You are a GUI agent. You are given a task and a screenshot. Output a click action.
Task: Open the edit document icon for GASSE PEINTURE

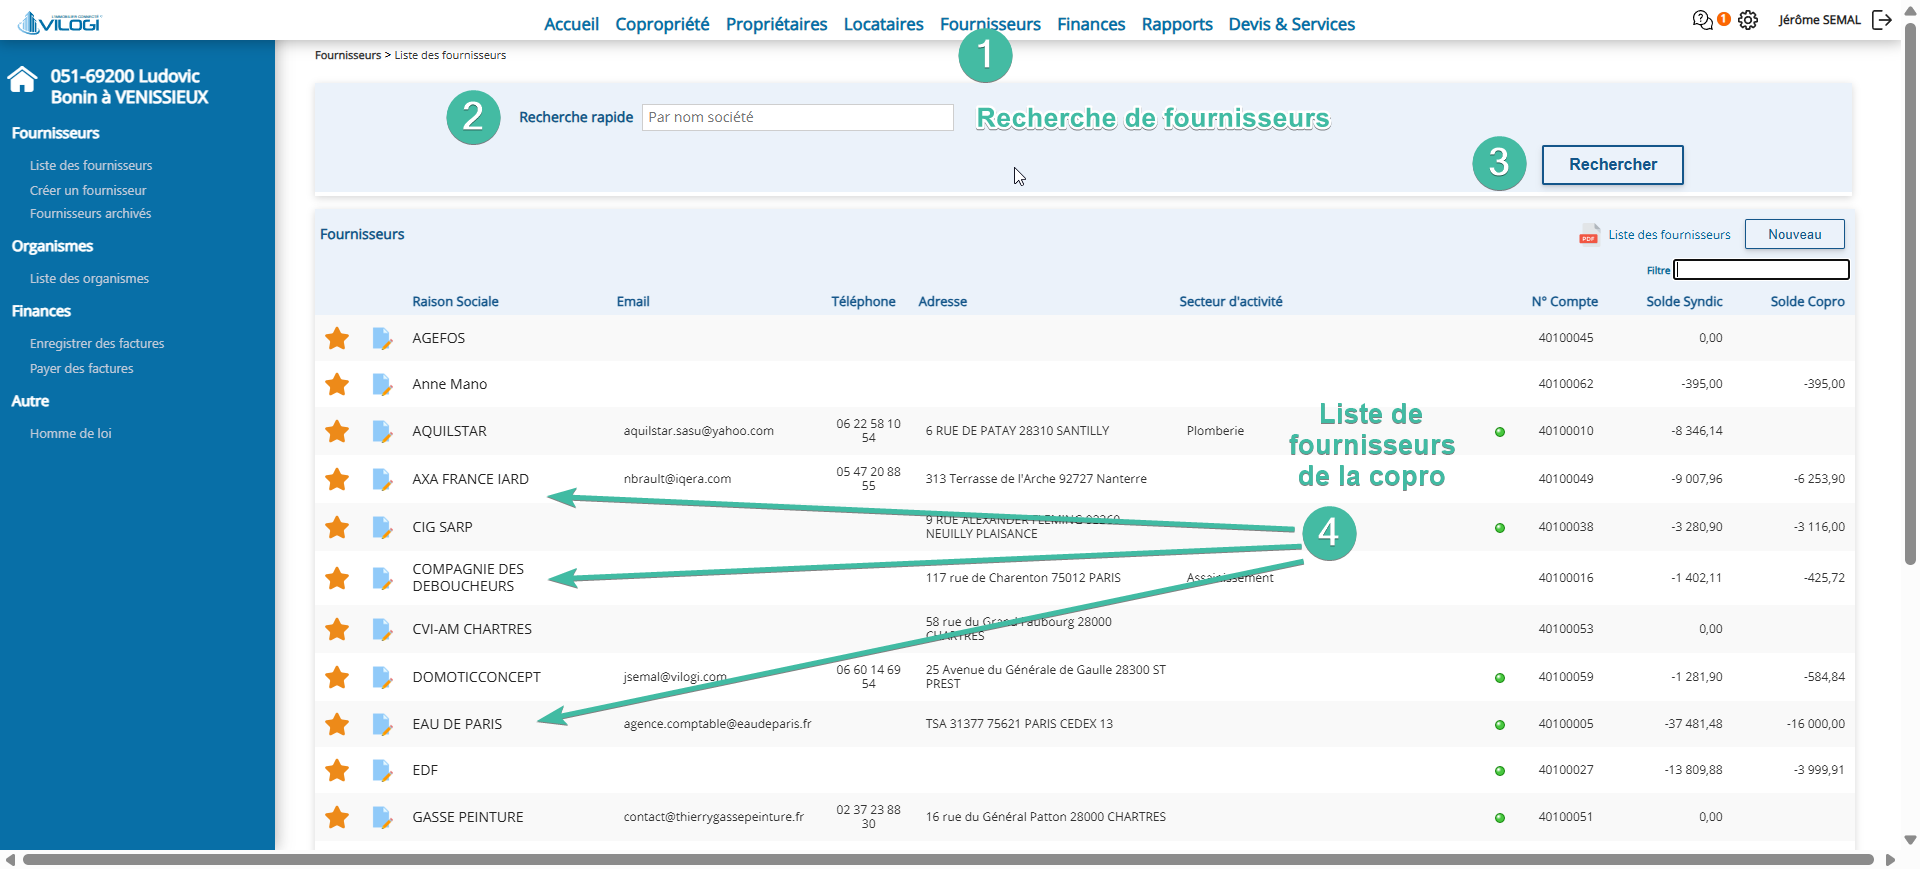pyautogui.click(x=382, y=817)
